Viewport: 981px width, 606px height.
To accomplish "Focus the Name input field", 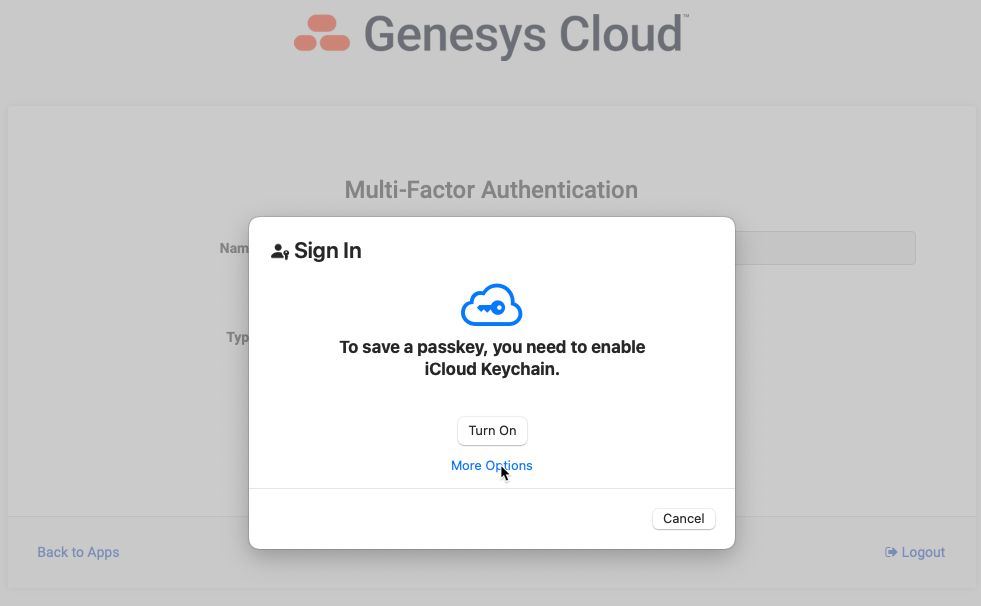I will (825, 248).
